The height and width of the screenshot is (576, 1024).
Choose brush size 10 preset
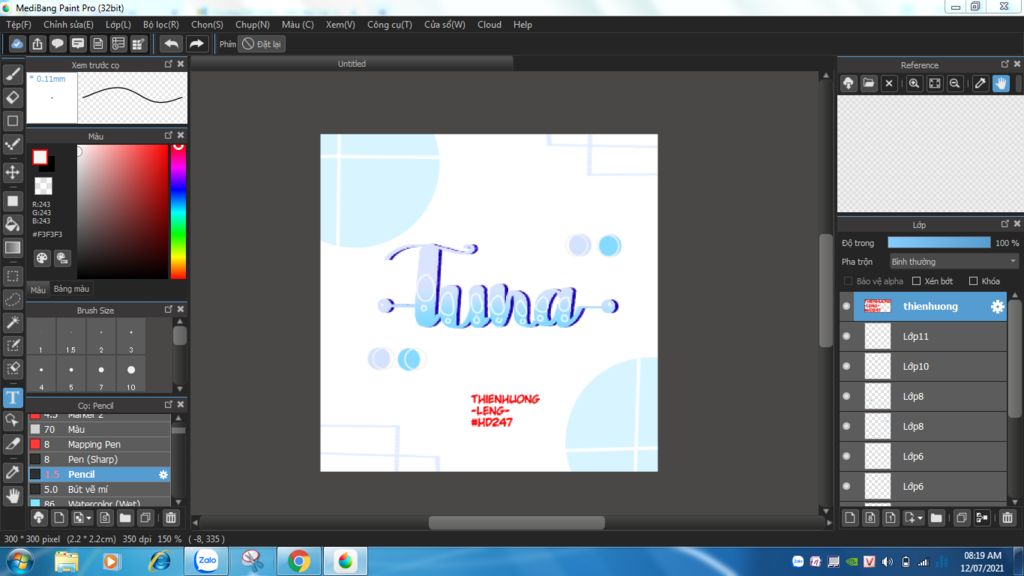(x=131, y=376)
